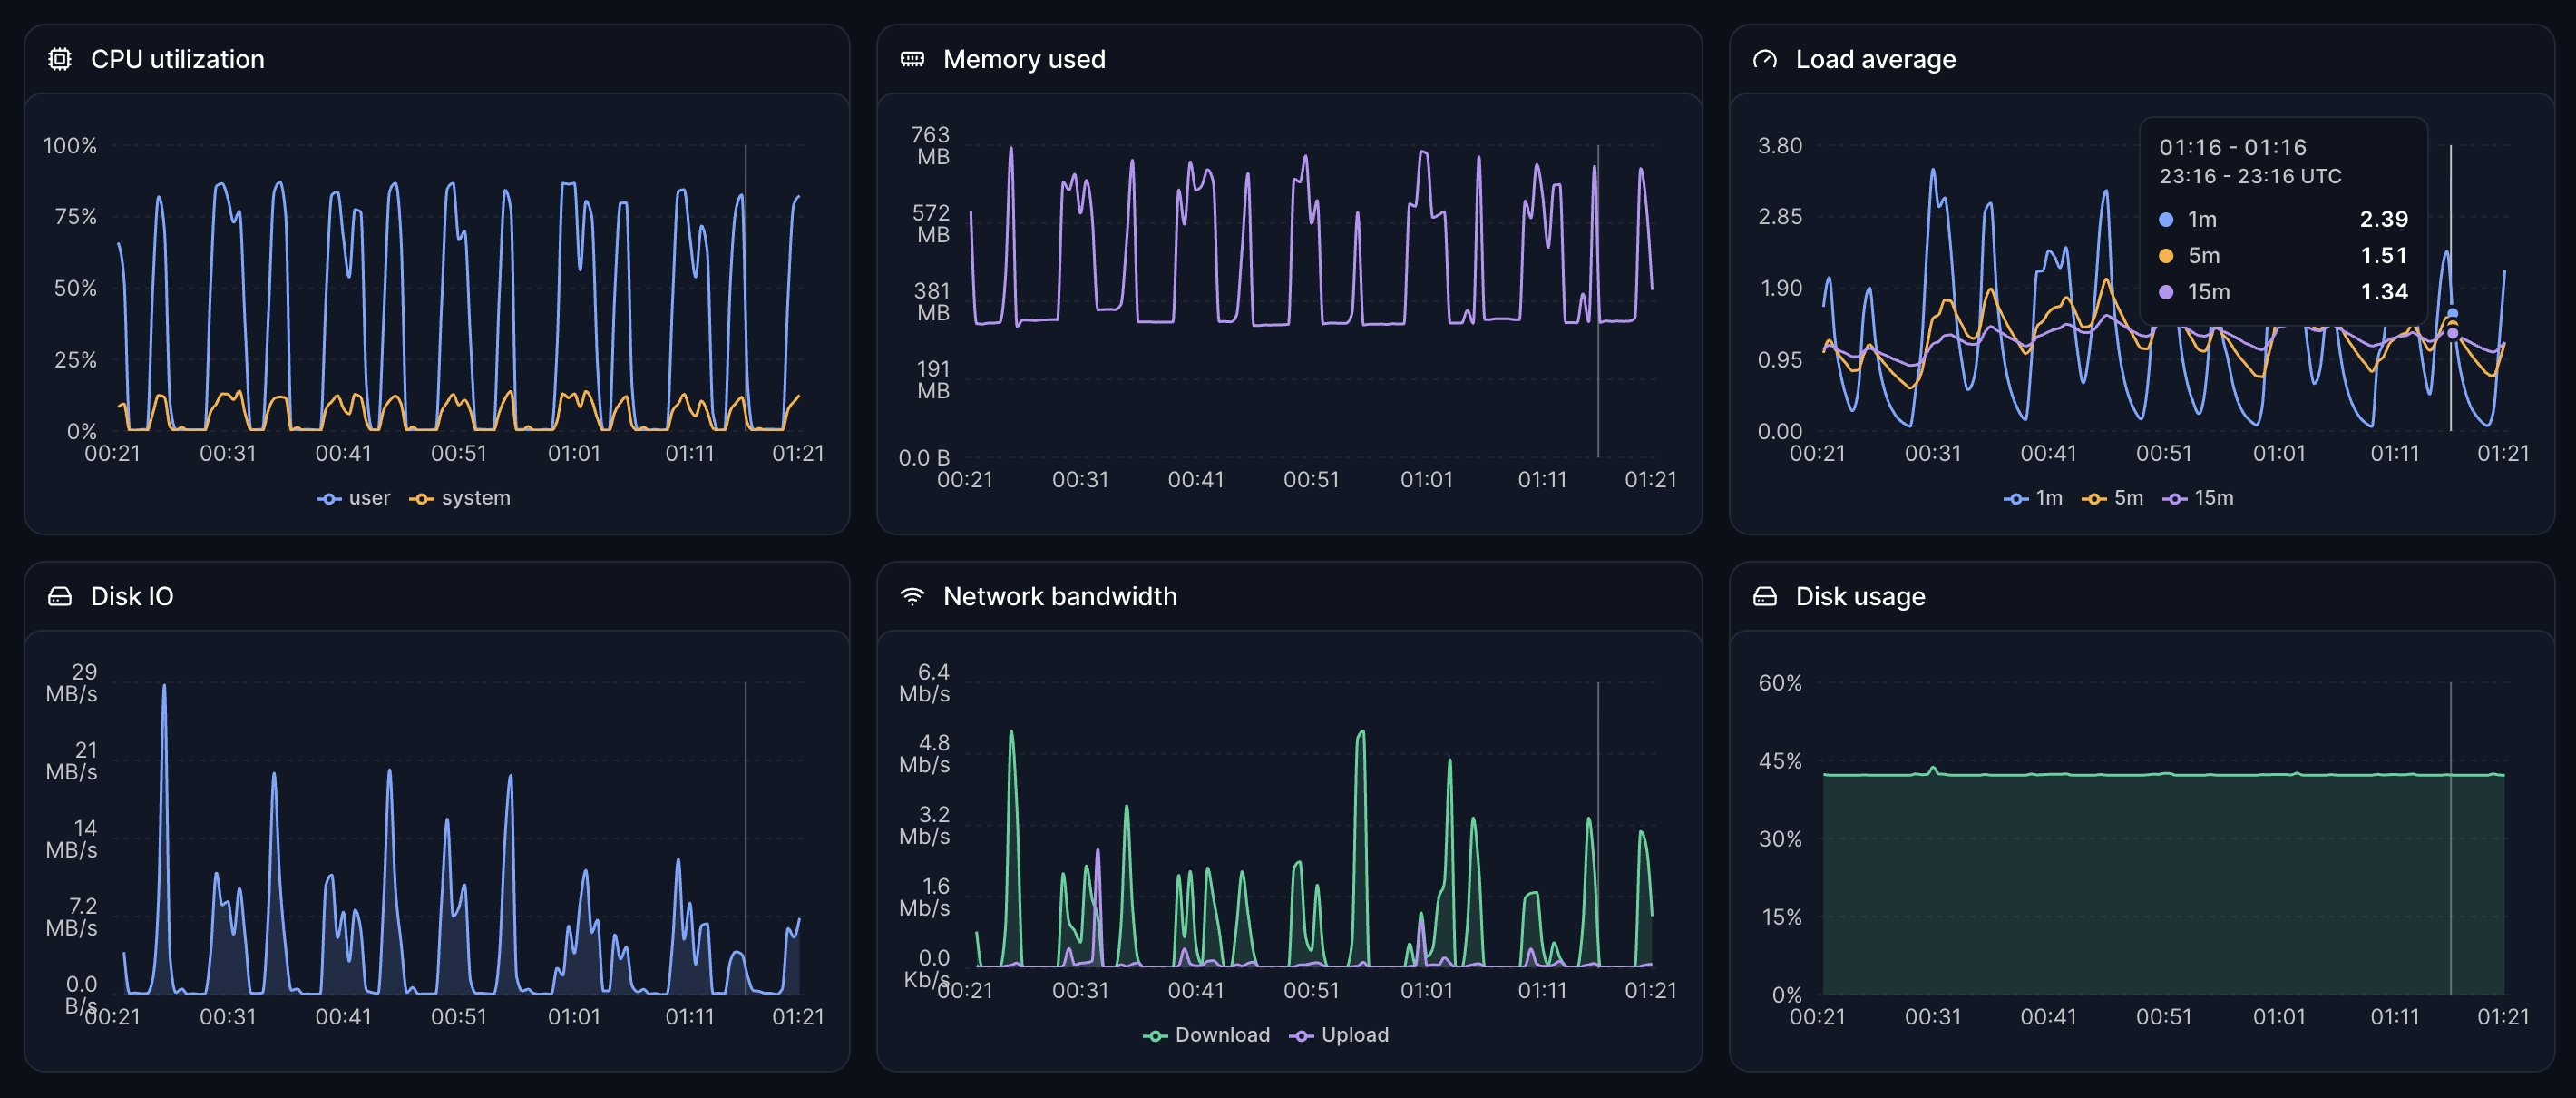Click the 2.39 value inside the tooltip
This screenshot has height=1098, width=2576.
pos(2386,219)
